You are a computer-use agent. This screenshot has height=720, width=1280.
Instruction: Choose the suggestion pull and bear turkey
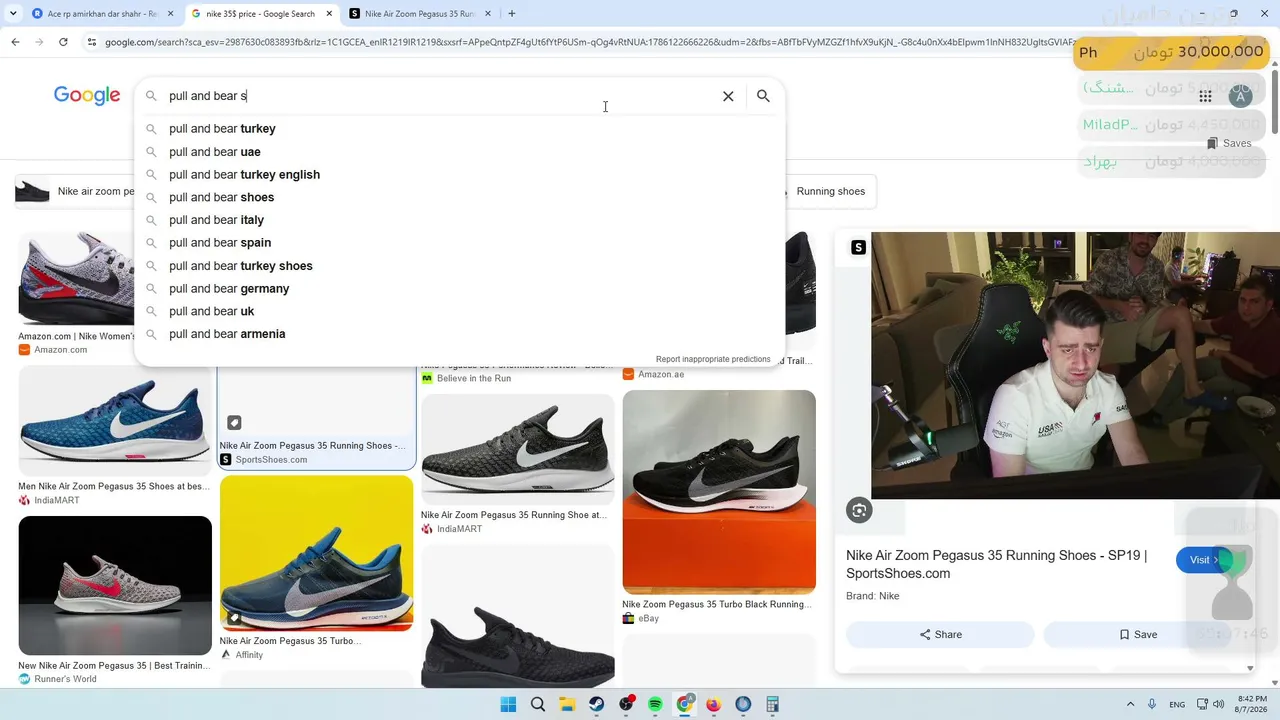(x=460, y=129)
